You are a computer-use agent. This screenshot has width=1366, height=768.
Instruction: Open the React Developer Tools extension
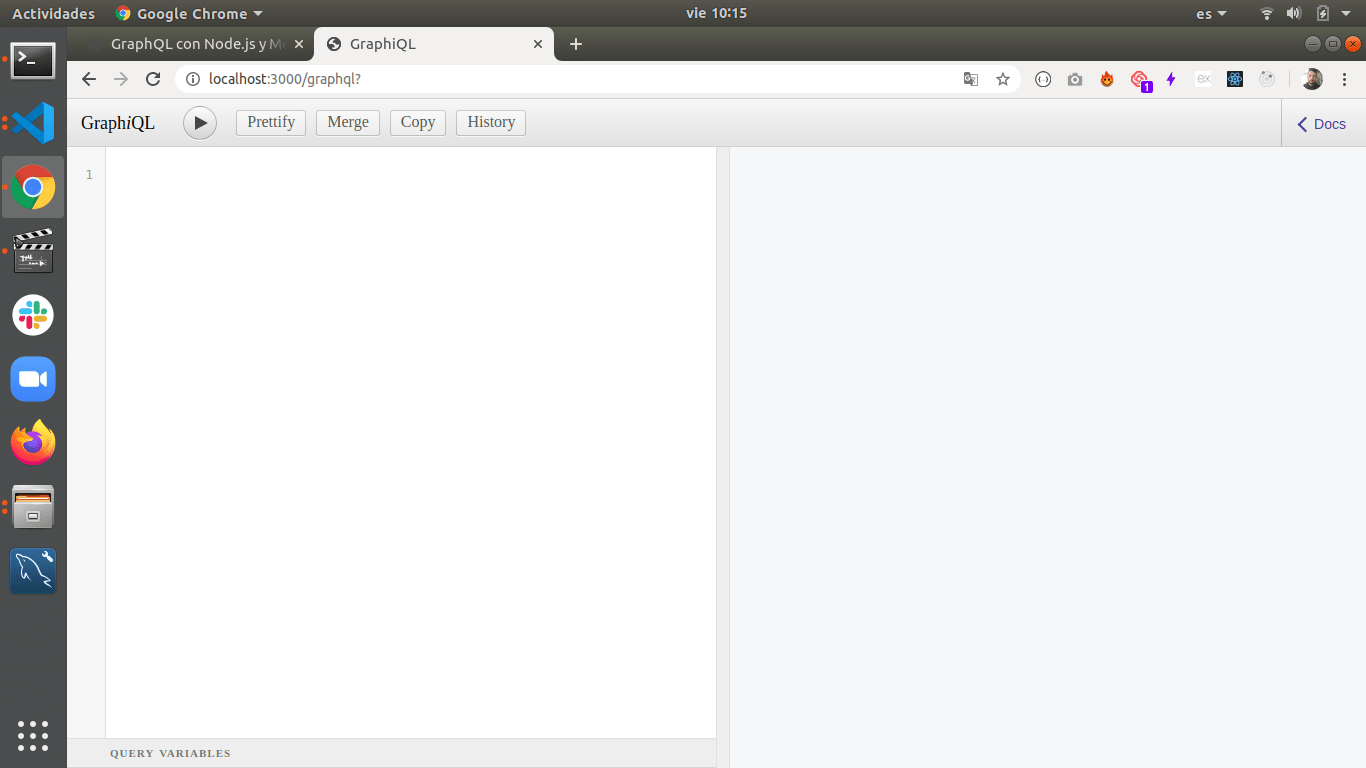click(1235, 79)
